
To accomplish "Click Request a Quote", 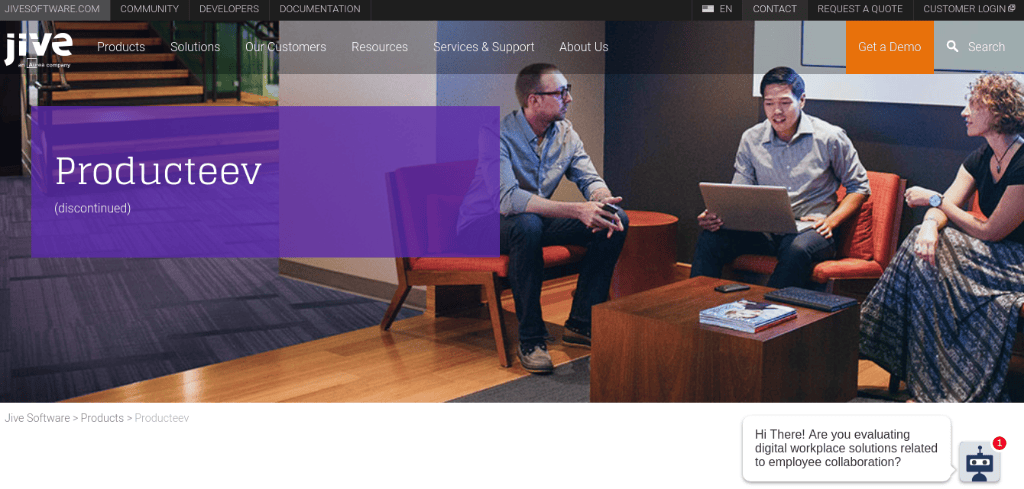I will [860, 9].
